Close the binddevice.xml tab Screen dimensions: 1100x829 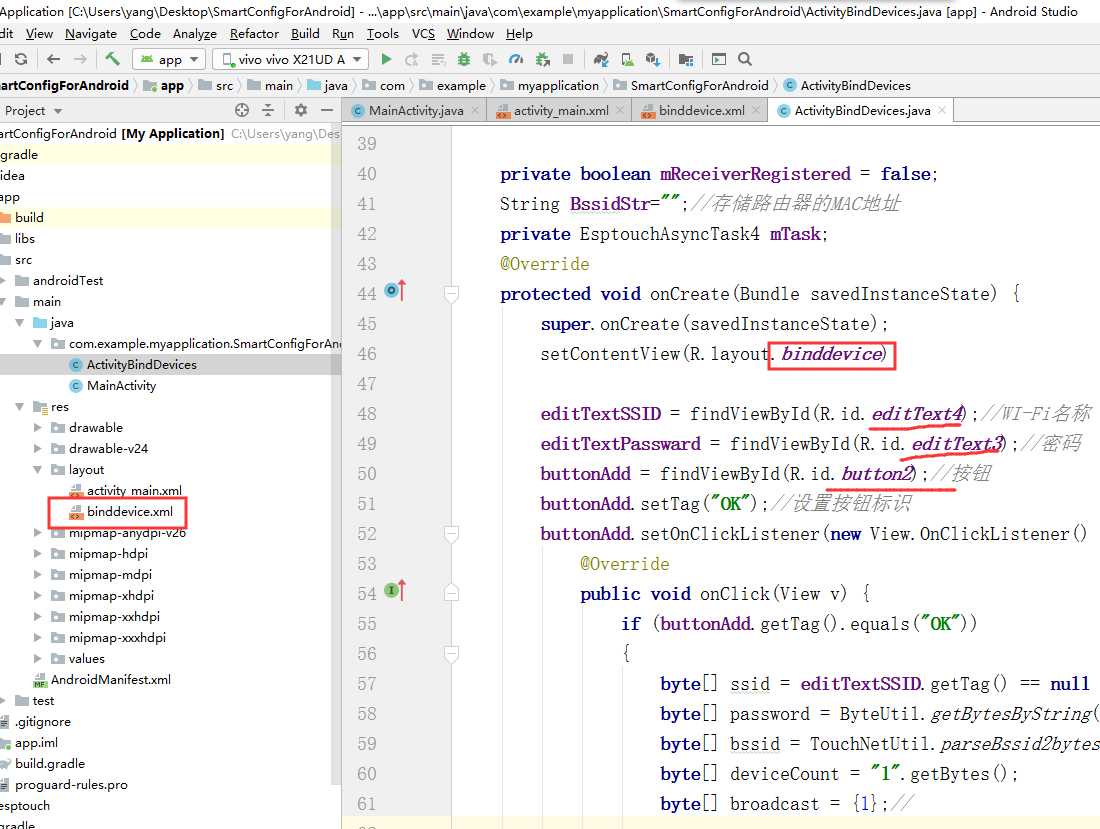(x=756, y=110)
